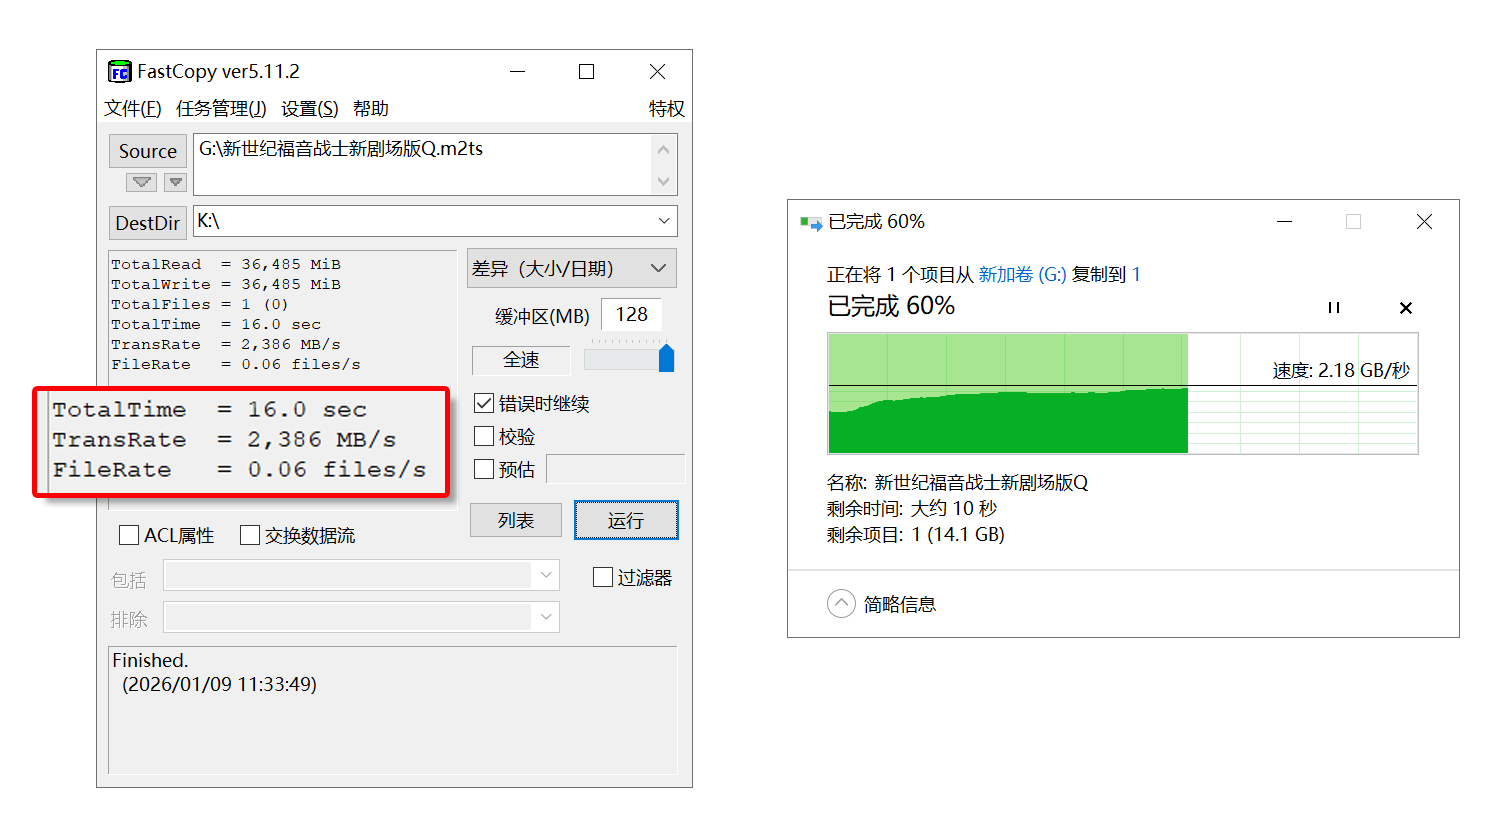This screenshot has width=1500, height=836.
Task: Adjust the speed slider handle
Action: coord(667,357)
